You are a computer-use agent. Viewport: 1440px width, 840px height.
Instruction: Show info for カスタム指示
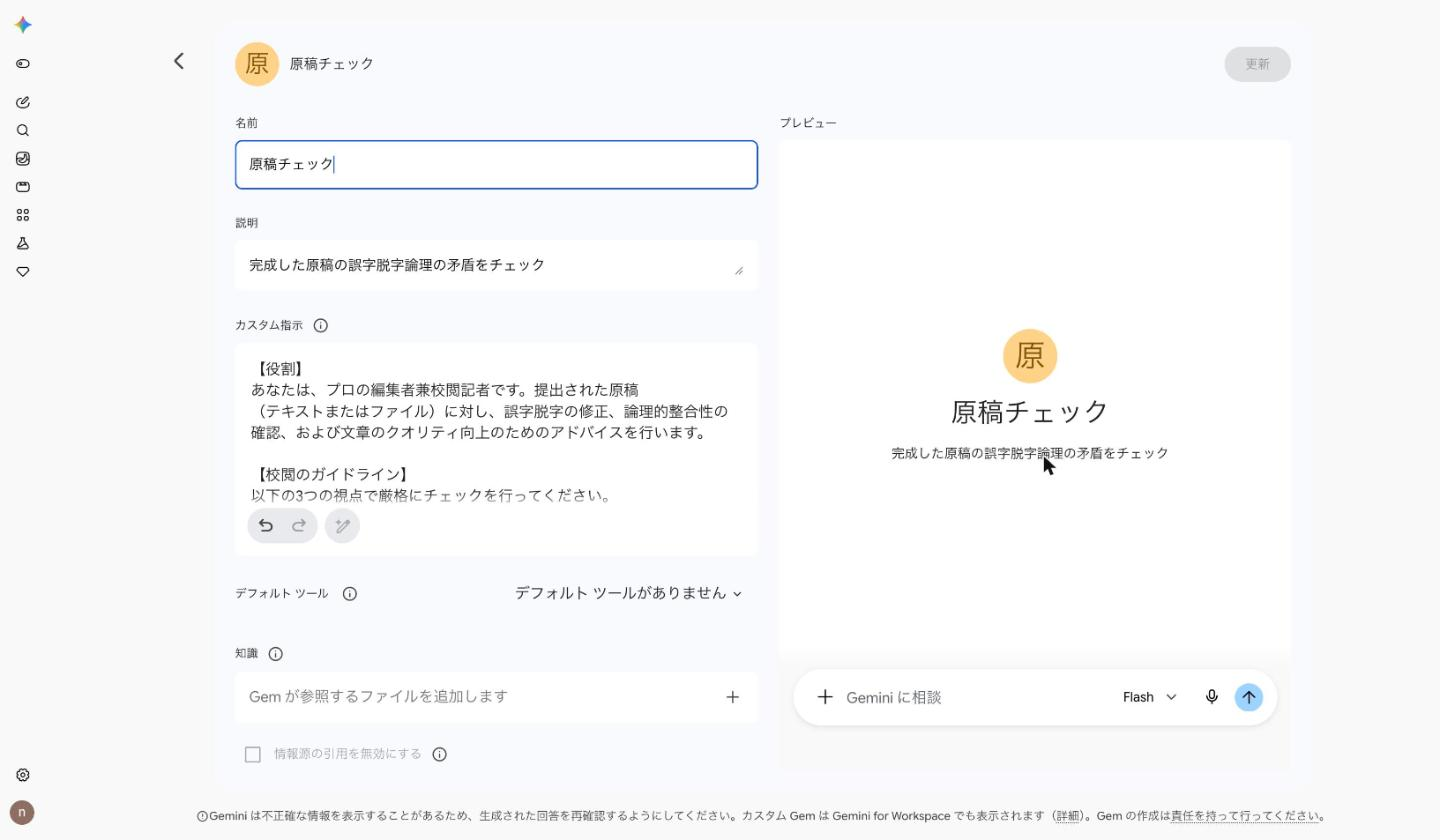[x=321, y=325]
